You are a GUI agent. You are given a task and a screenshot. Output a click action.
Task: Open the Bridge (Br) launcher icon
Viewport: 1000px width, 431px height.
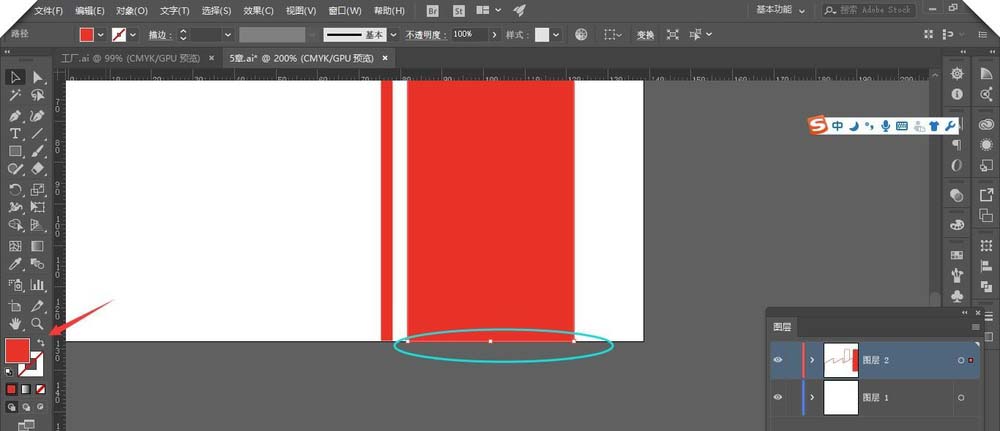(432, 10)
